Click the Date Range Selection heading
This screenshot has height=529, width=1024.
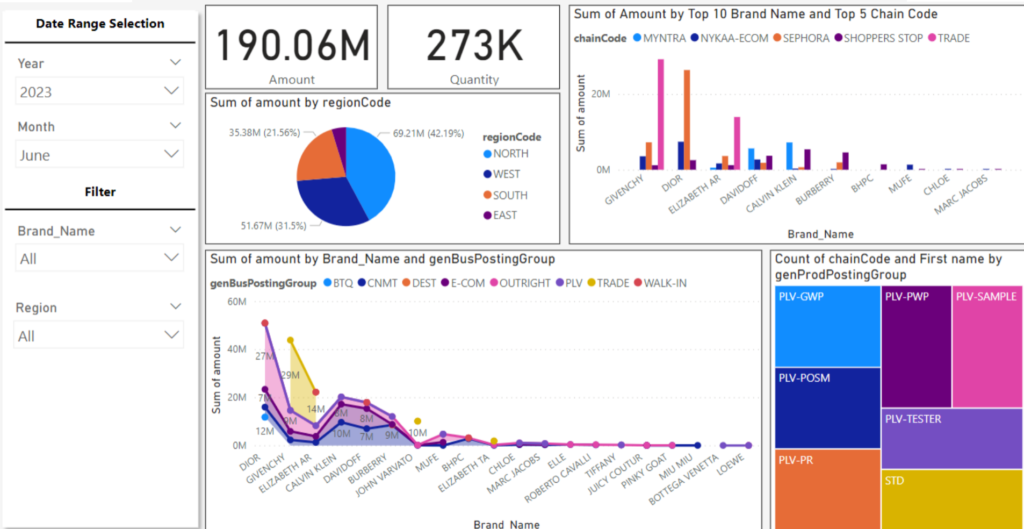pyautogui.click(x=100, y=24)
